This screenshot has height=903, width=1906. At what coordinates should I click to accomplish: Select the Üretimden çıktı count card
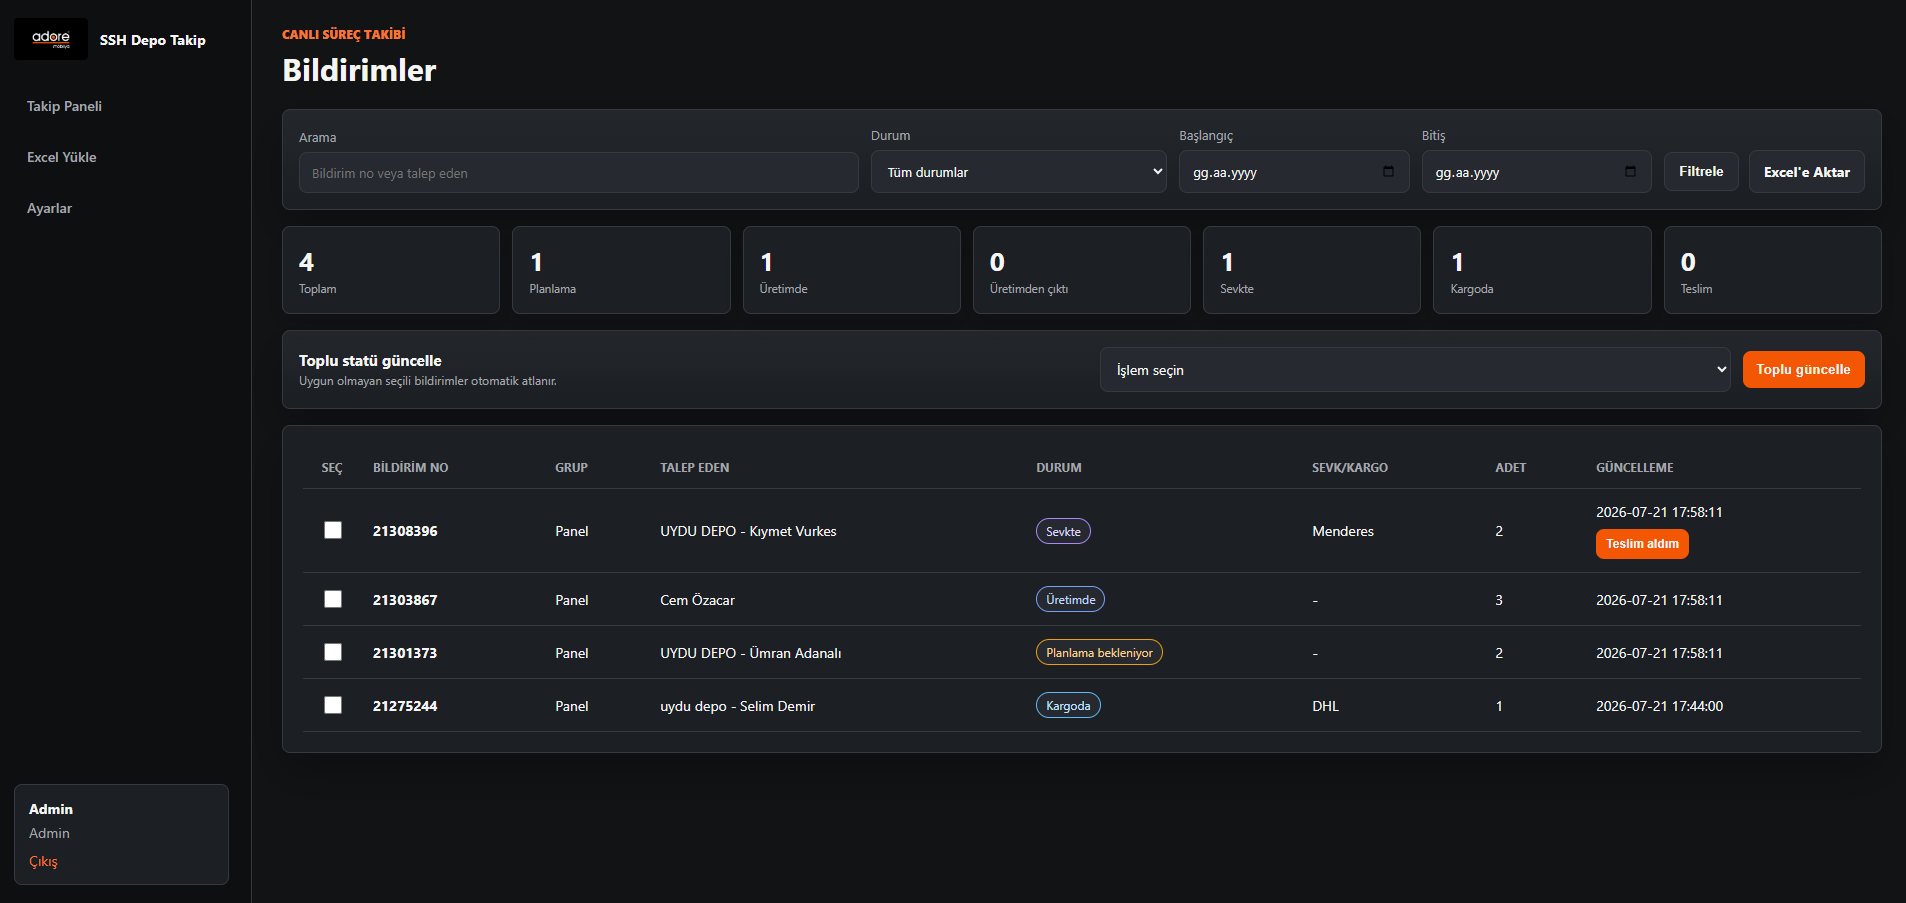[x=1081, y=270]
